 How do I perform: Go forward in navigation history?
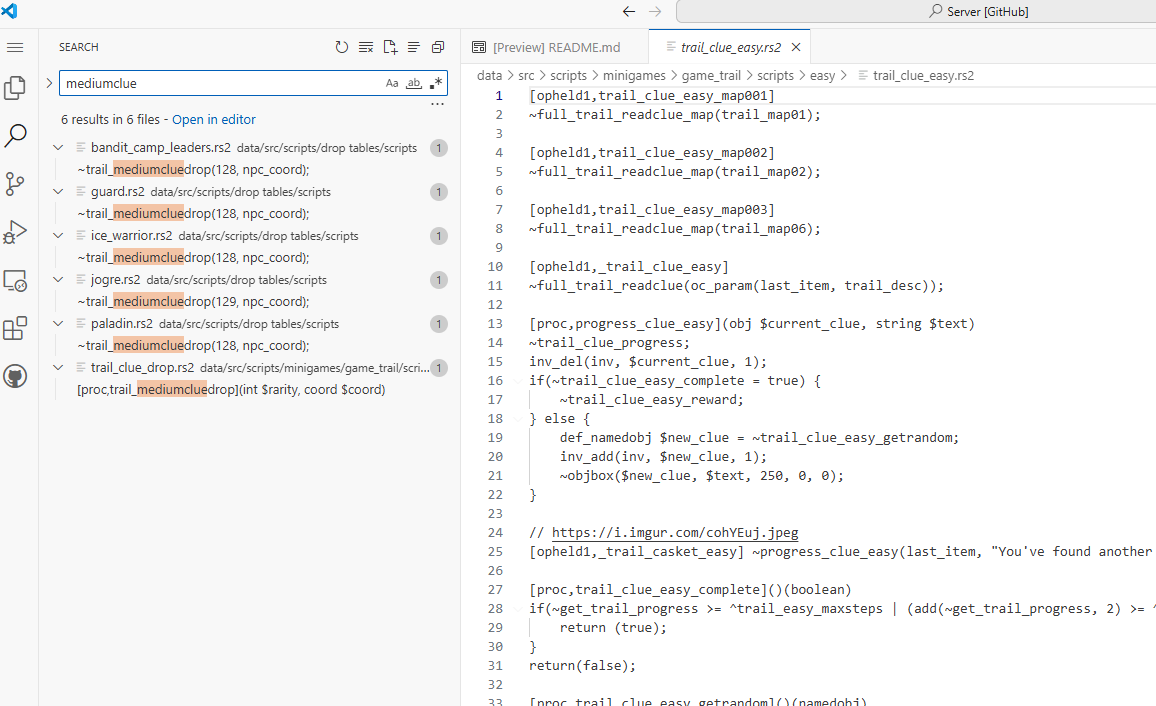(655, 11)
